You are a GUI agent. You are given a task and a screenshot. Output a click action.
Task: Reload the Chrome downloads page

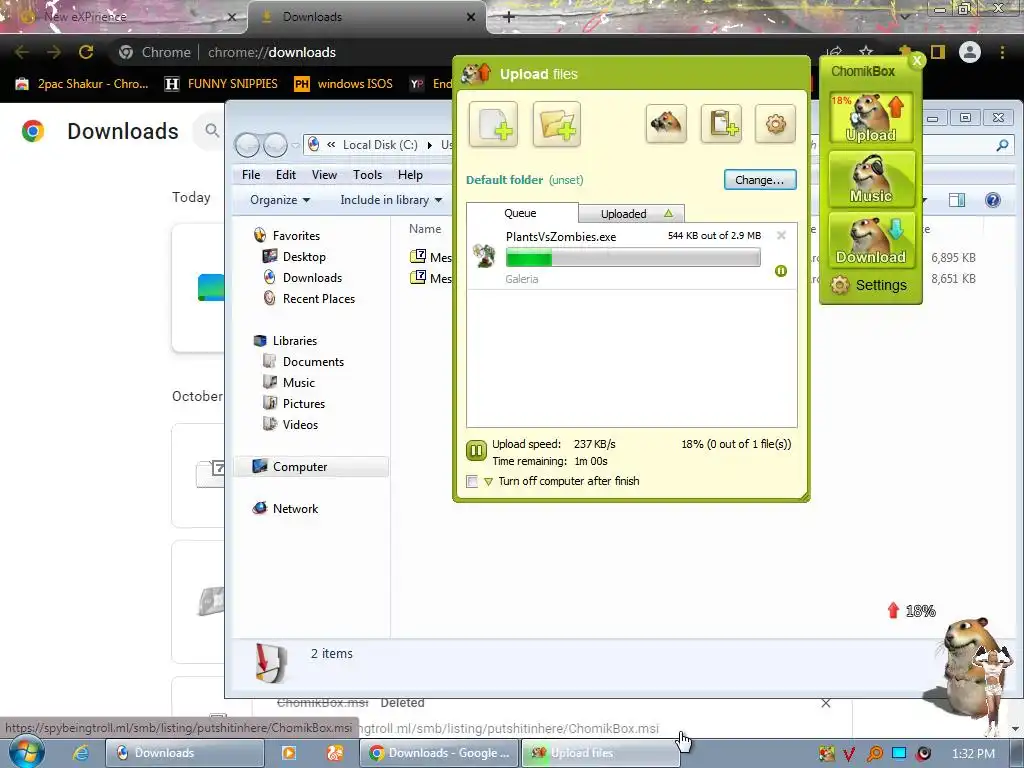pos(86,52)
